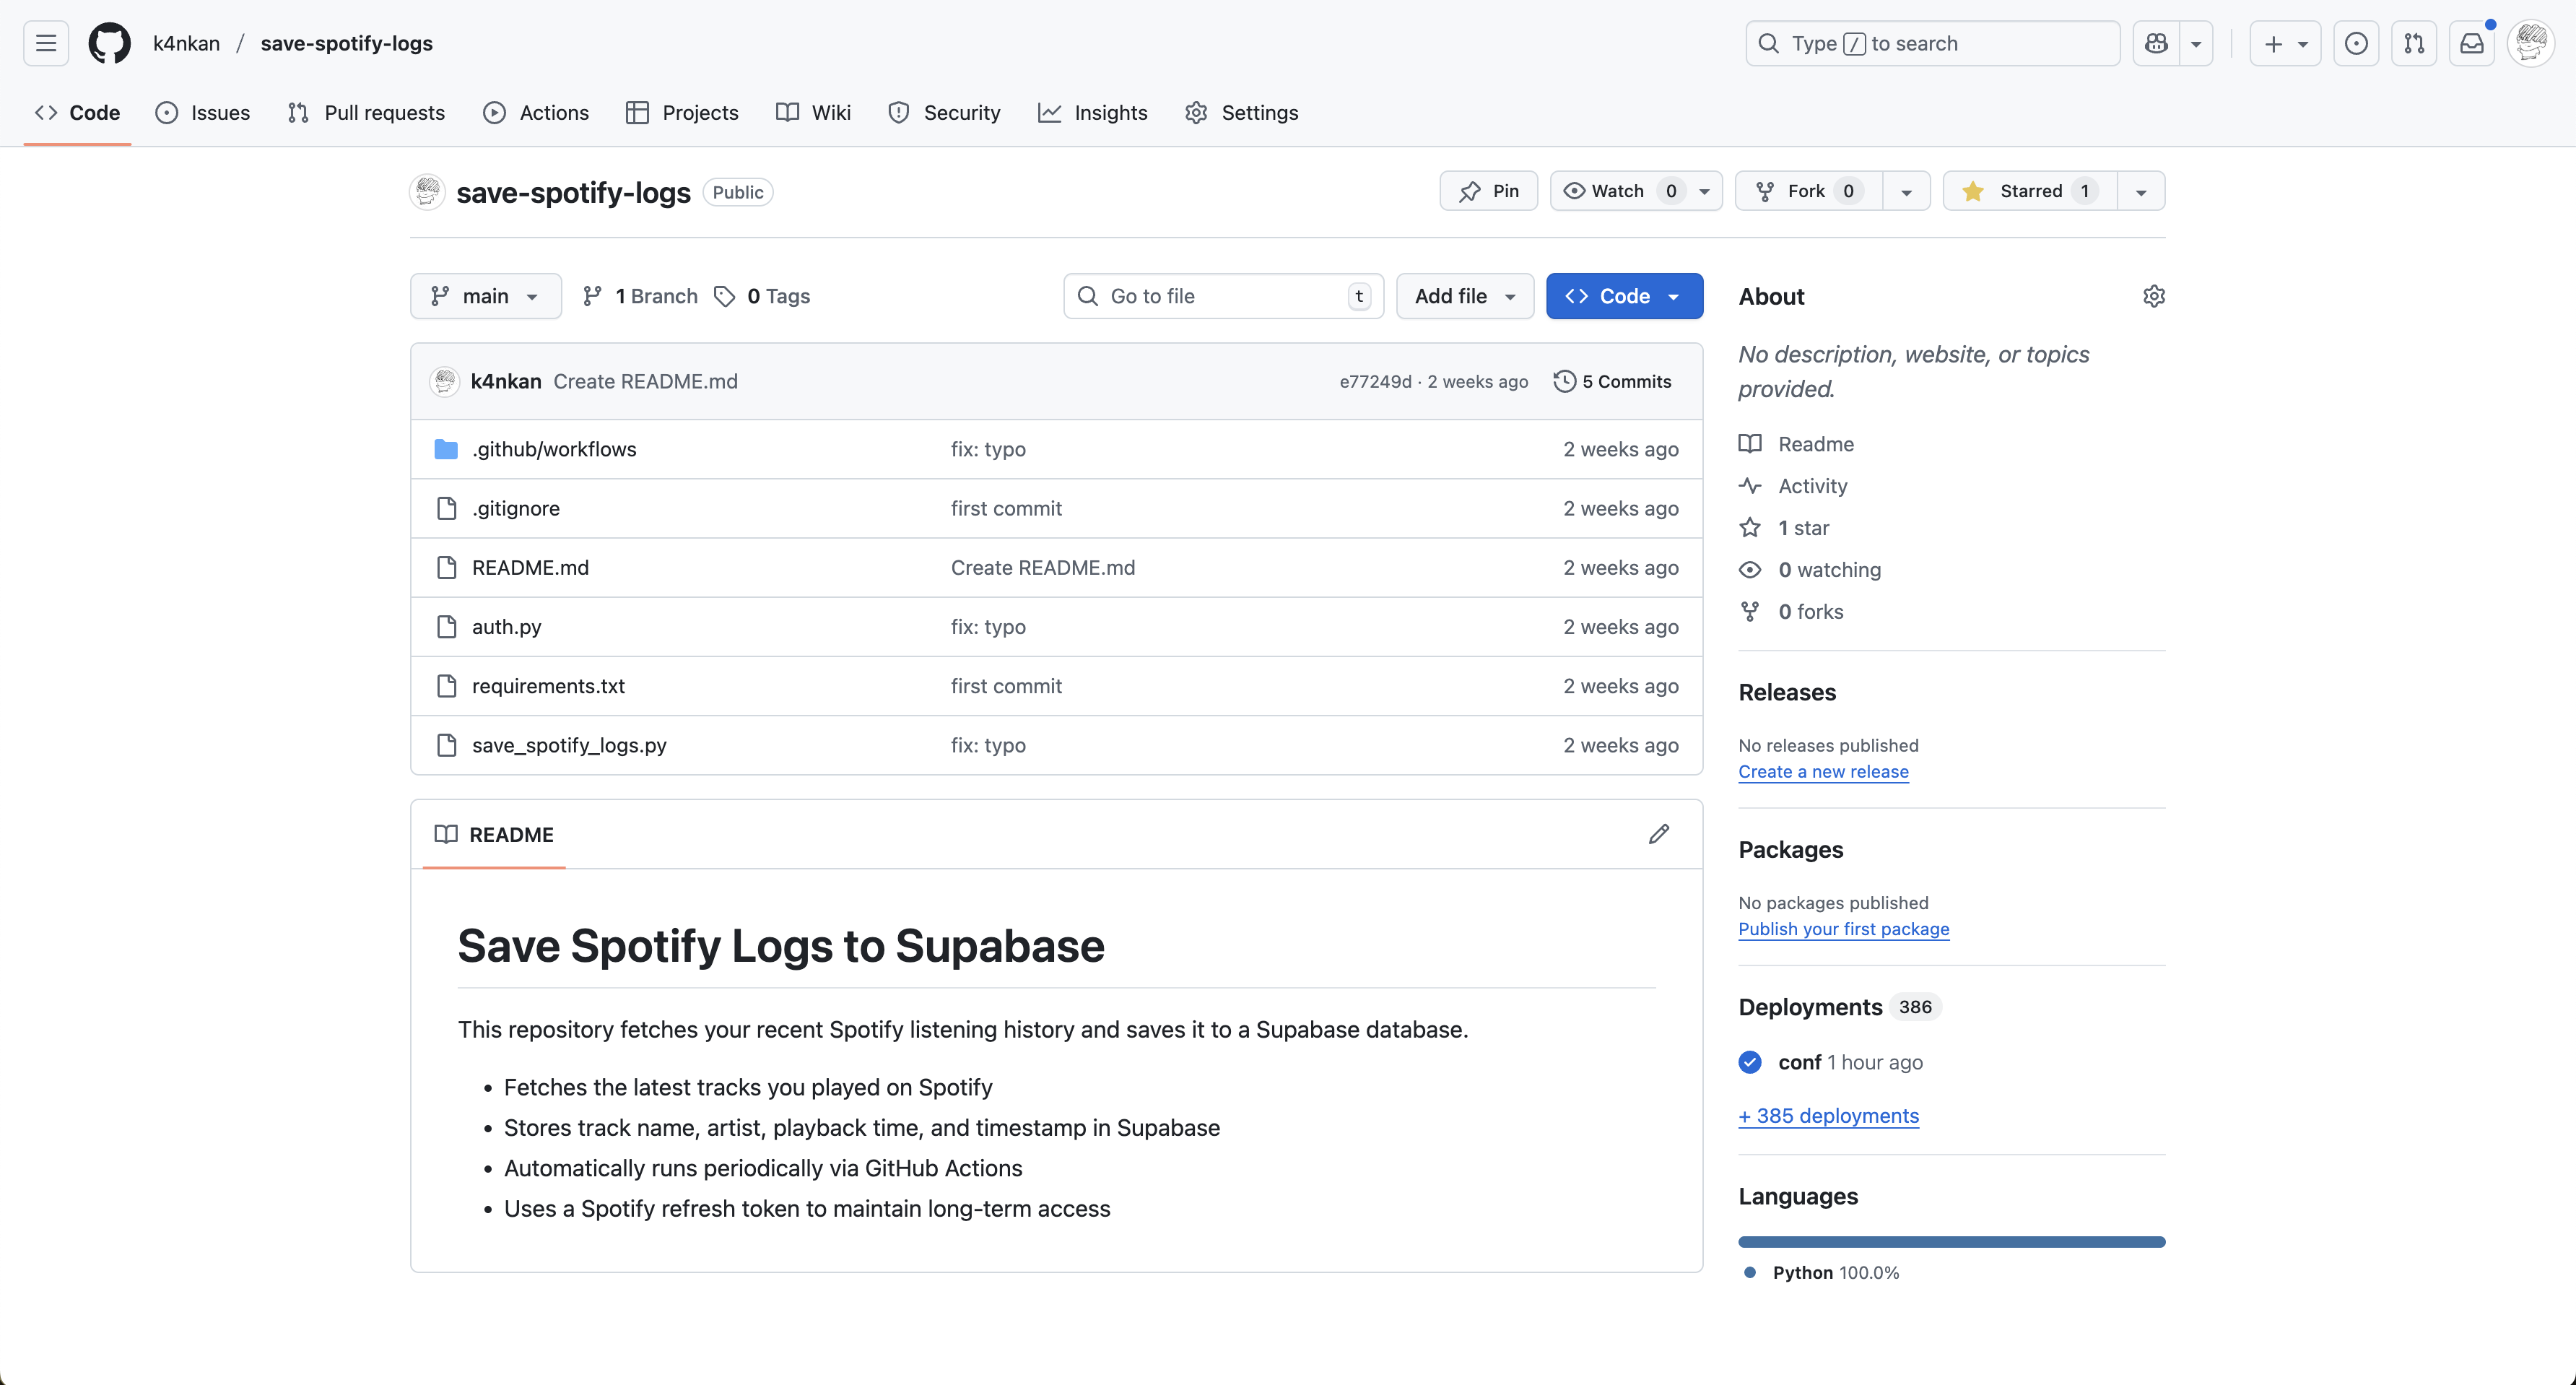Click the Python language bar
Screen dimensions: 2576x1385
(1951, 1242)
